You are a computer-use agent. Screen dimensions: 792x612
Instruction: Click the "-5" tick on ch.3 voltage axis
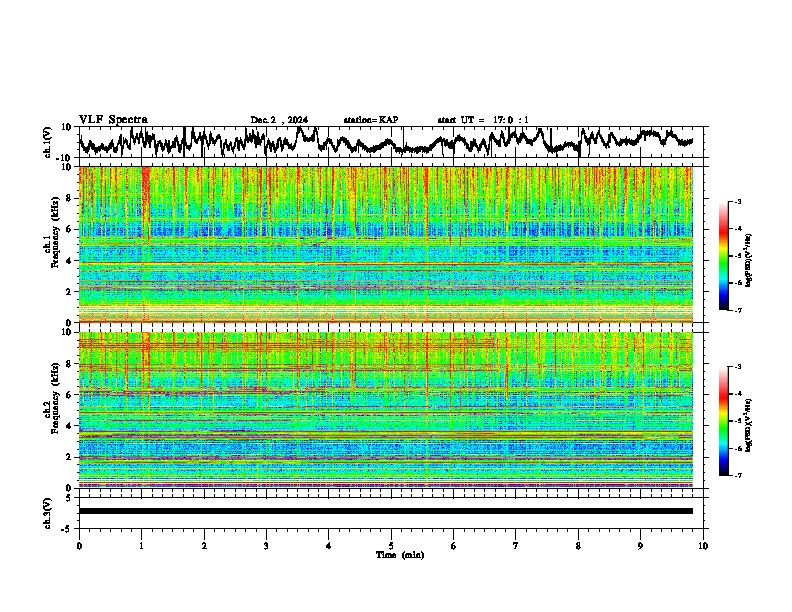click(67, 529)
